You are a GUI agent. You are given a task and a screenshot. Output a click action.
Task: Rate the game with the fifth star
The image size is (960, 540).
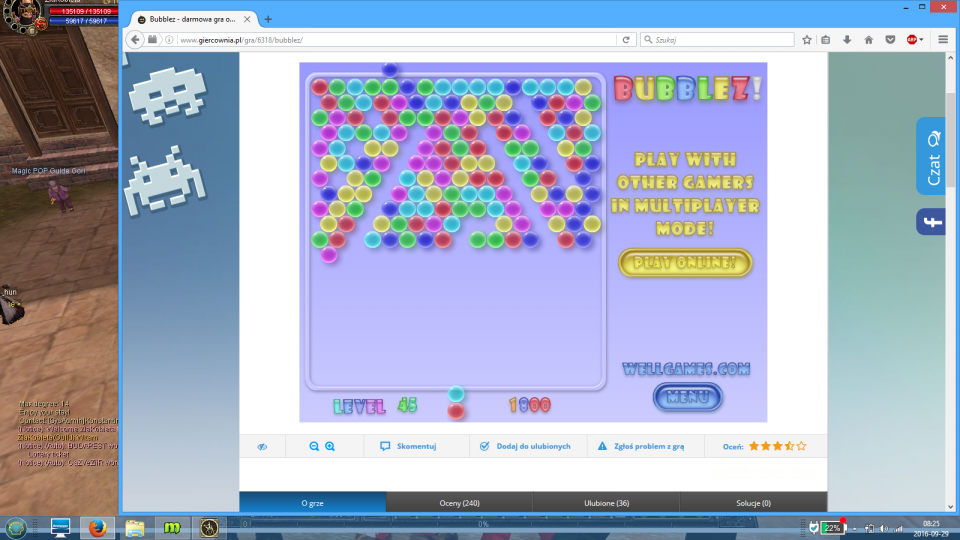[x=801, y=446]
